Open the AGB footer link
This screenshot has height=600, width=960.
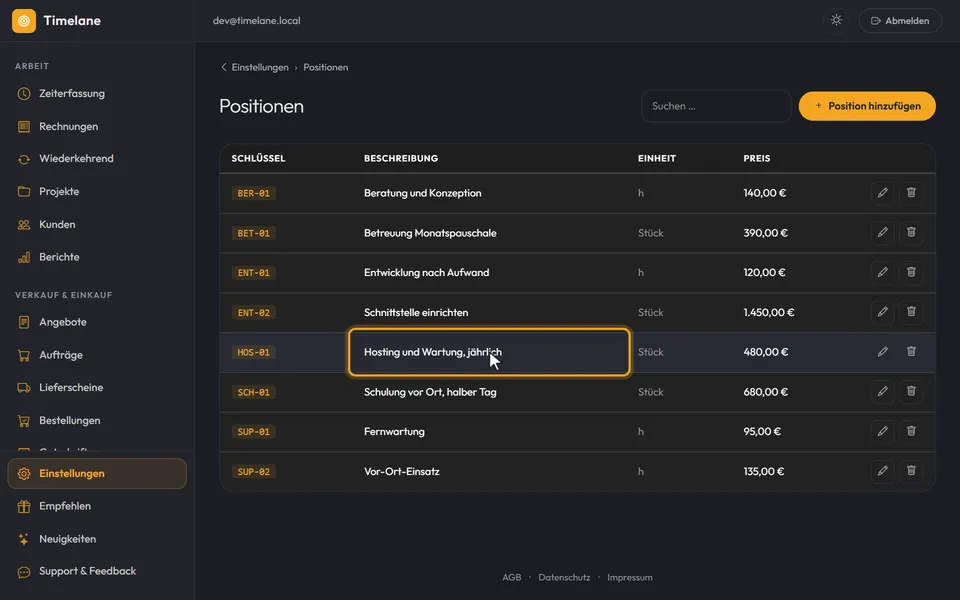coord(512,577)
